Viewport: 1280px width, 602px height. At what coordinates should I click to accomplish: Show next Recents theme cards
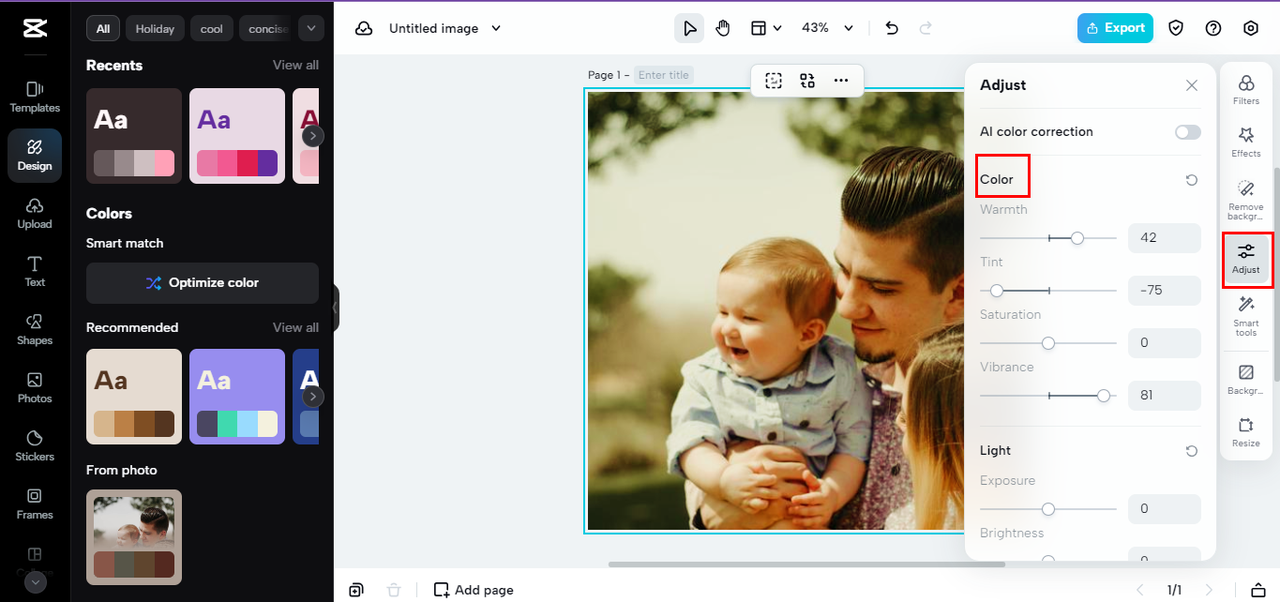point(313,136)
